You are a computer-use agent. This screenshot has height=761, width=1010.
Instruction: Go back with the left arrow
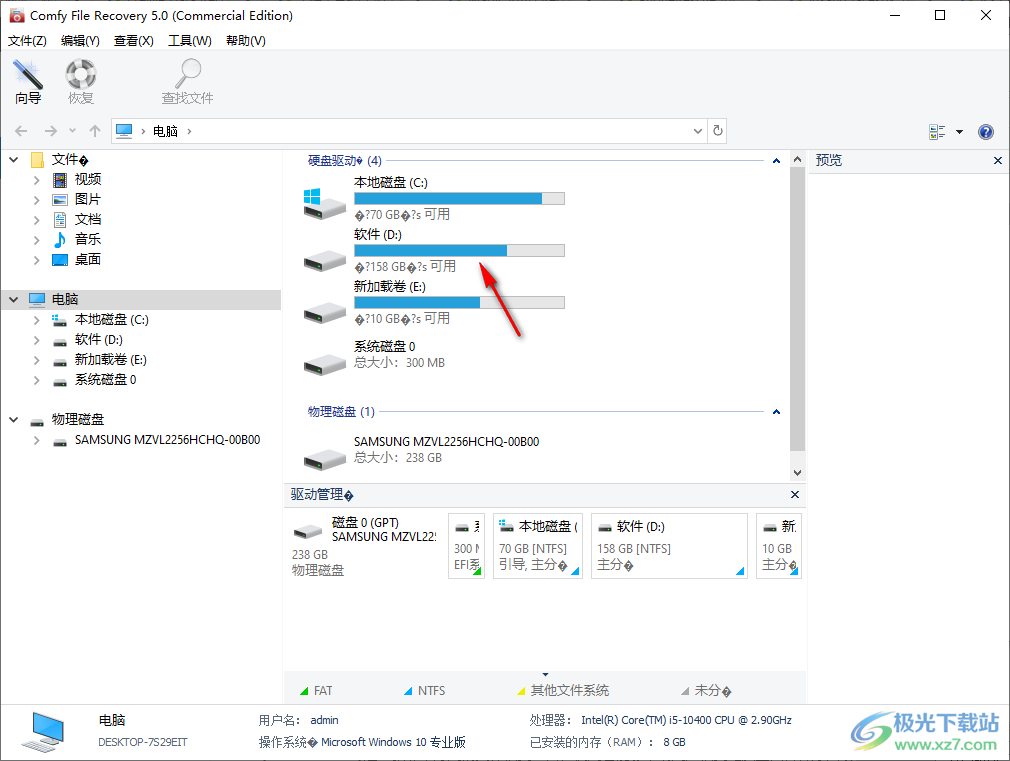tap(21, 131)
